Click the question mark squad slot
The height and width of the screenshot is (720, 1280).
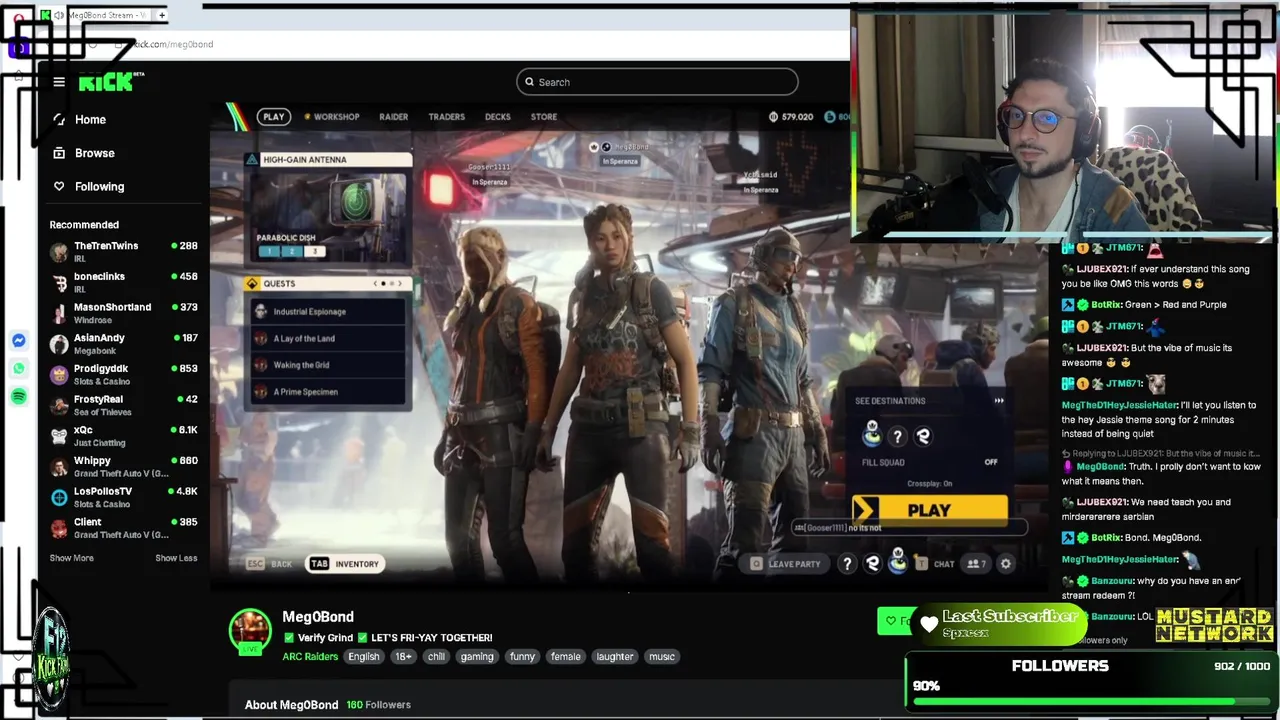tap(898, 436)
